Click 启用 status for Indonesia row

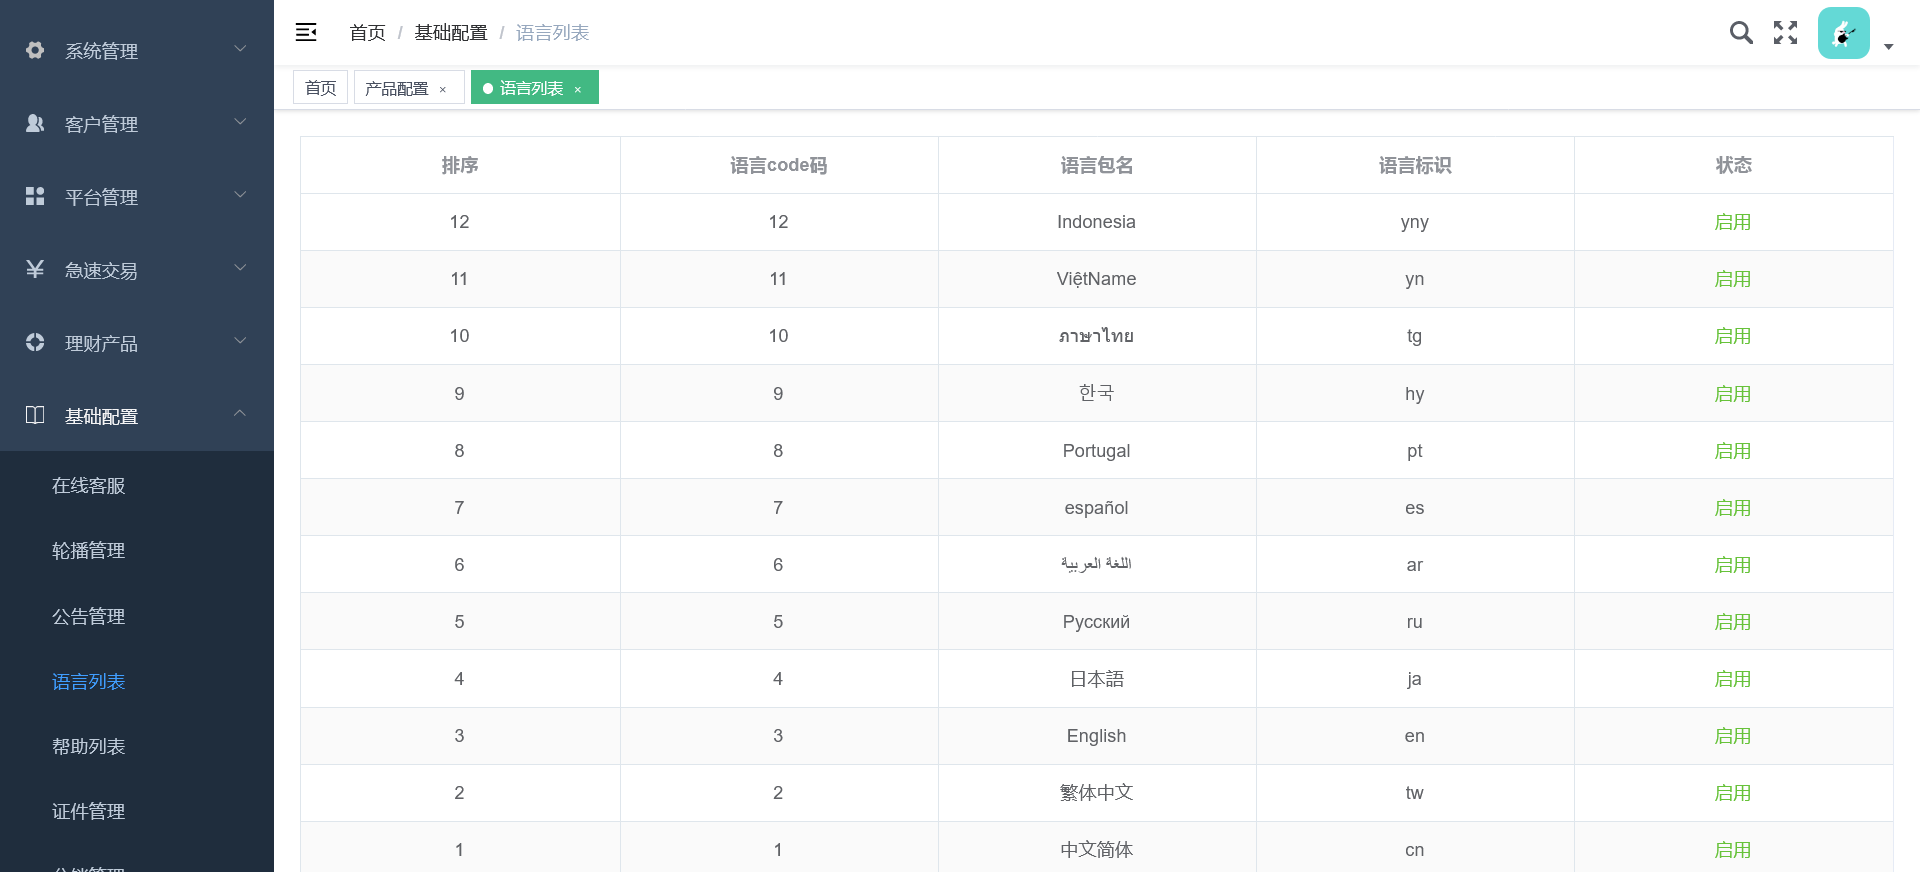(x=1732, y=222)
